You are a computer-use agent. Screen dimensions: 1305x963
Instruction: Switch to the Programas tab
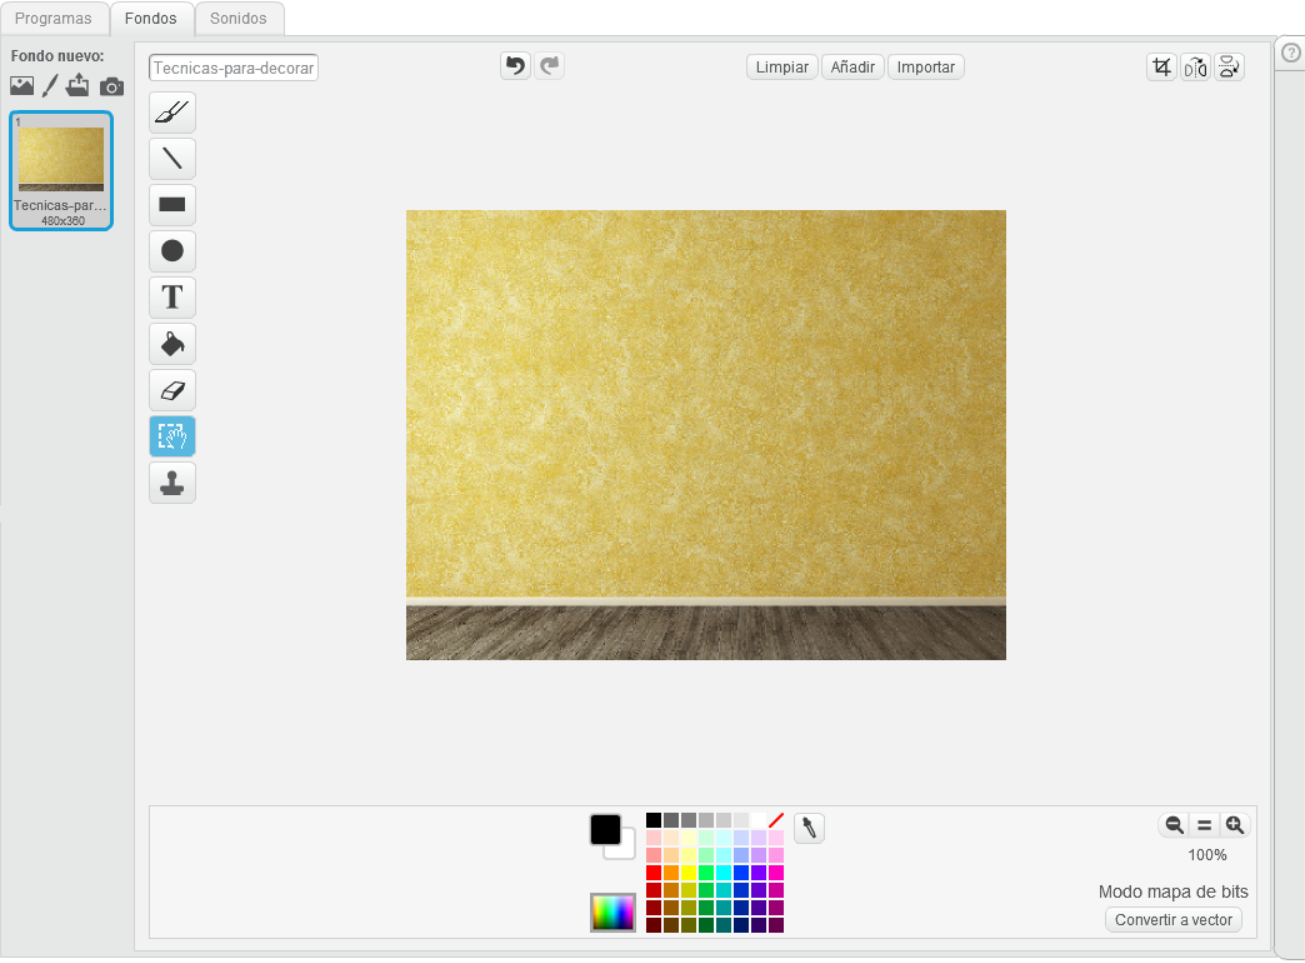pos(53,19)
